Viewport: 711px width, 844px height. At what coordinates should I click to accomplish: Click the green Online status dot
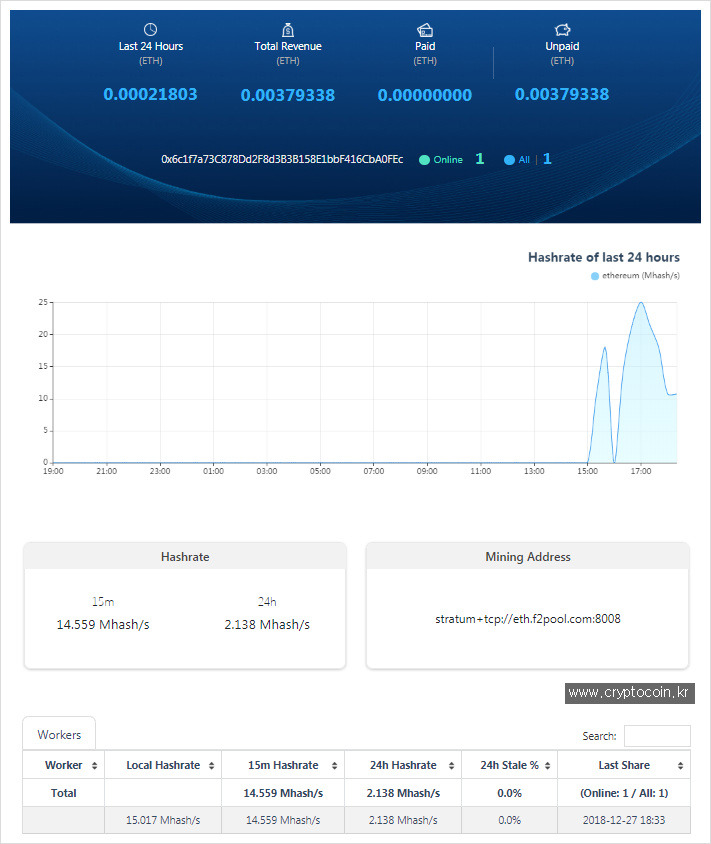(x=424, y=160)
